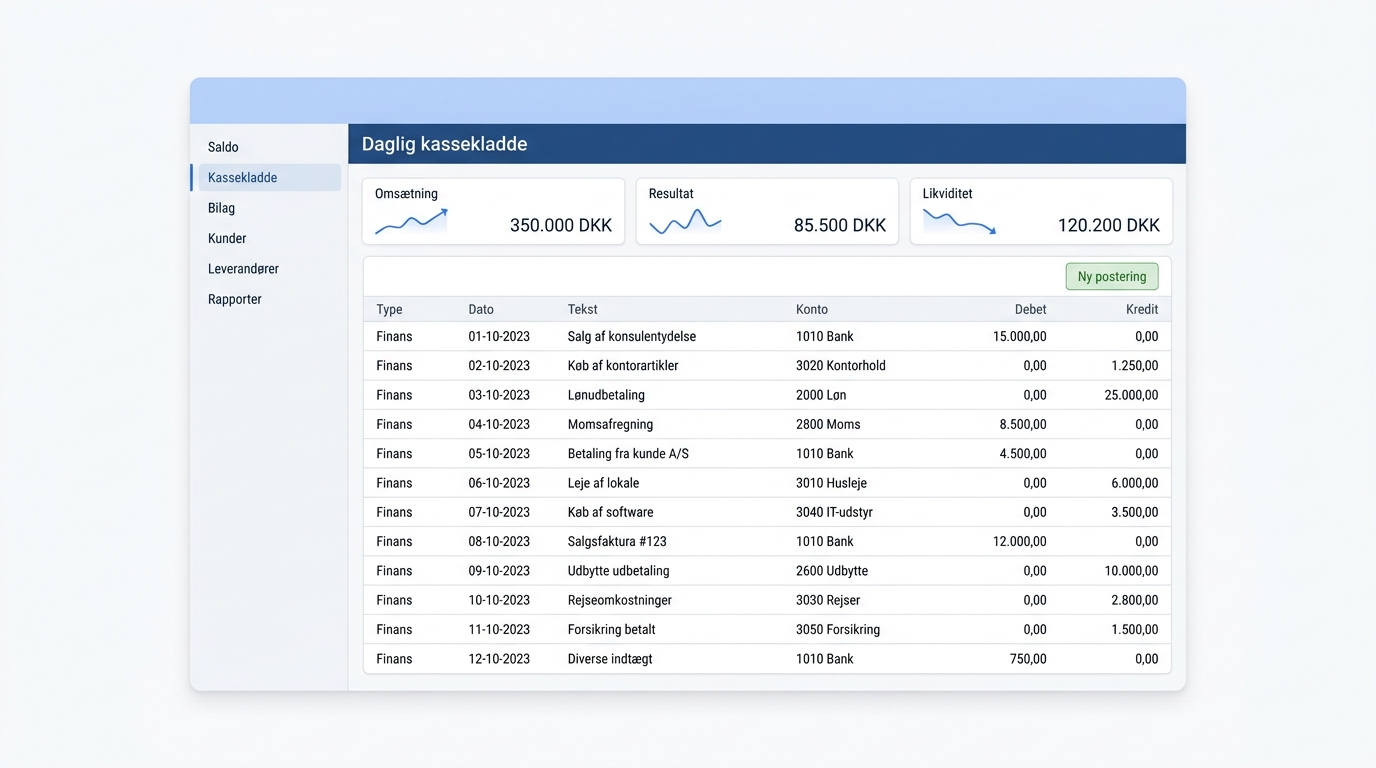
Task: Open the 350.000 DKK Omsætning card
Action: (x=493, y=211)
